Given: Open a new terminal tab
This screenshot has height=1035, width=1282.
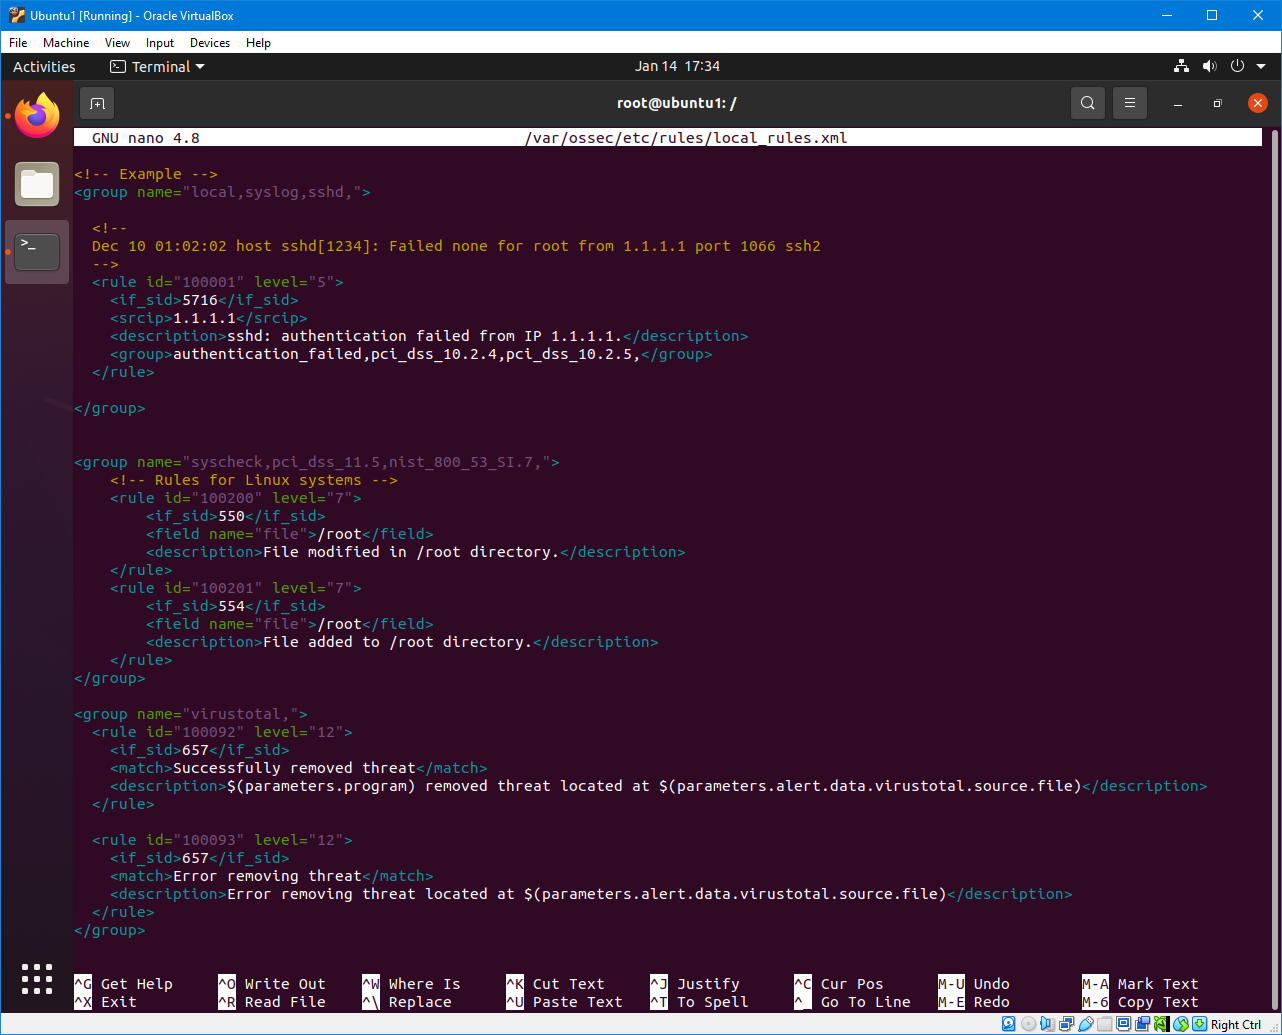Looking at the screenshot, I should point(97,103).
